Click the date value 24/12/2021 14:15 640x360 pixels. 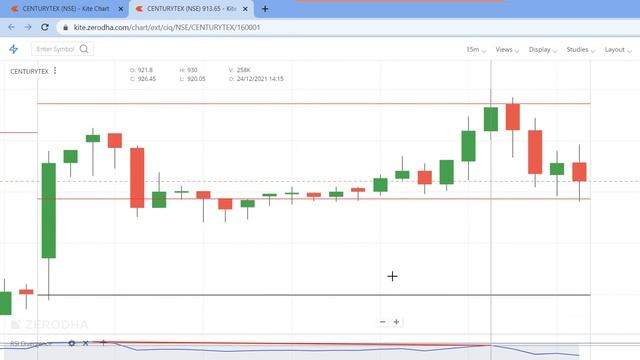pos(260,79)
